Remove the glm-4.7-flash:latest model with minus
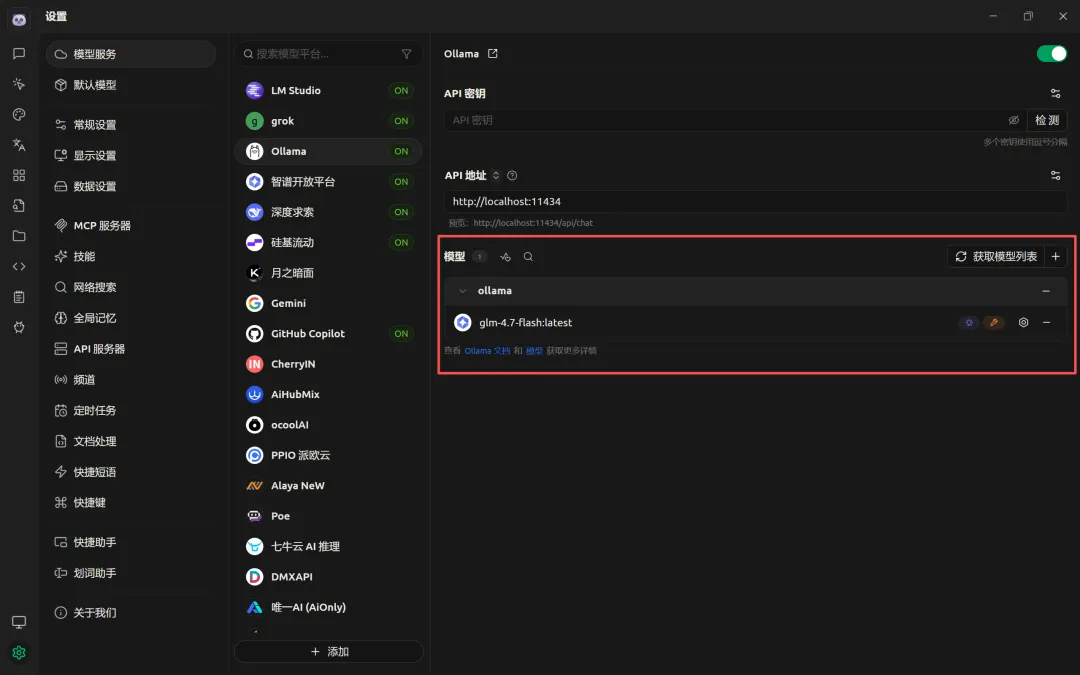1080x675 pixels. point(1046,322)
